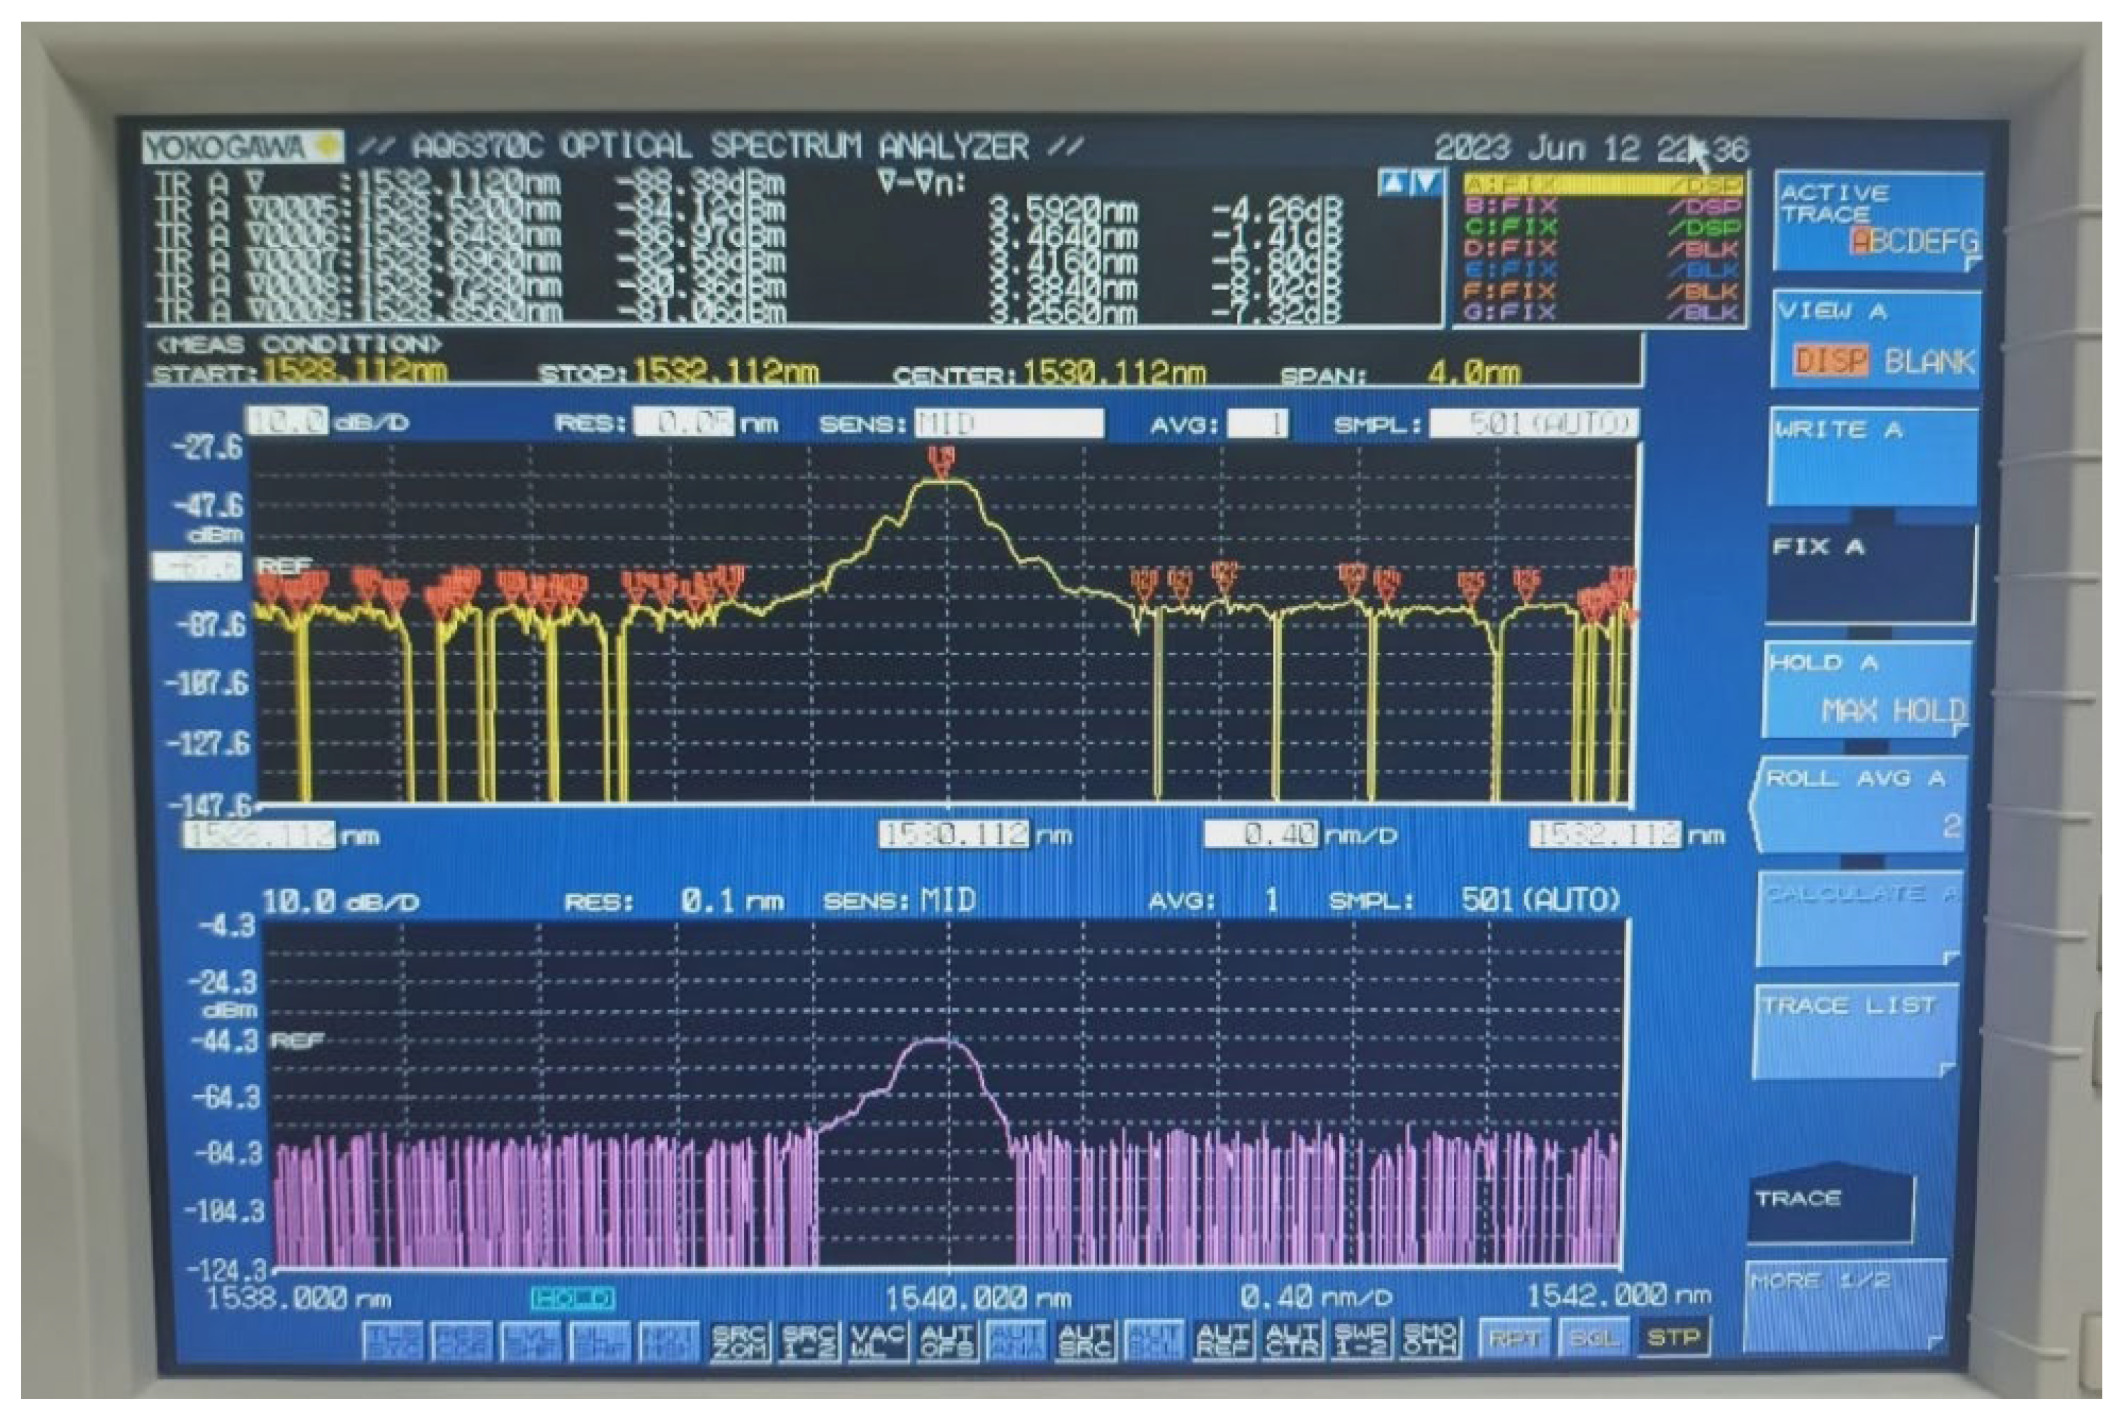Click the SMPL 501(AUTO) field
The image size is (2115, 1418).
[x=1534, y=423]
